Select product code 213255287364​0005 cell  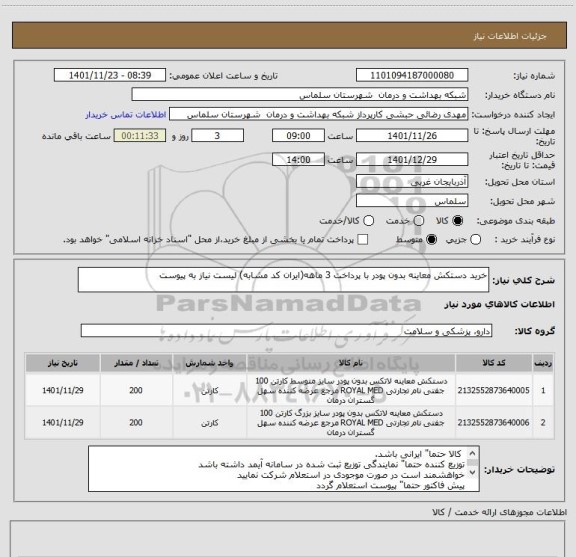[x=494, y=390]
